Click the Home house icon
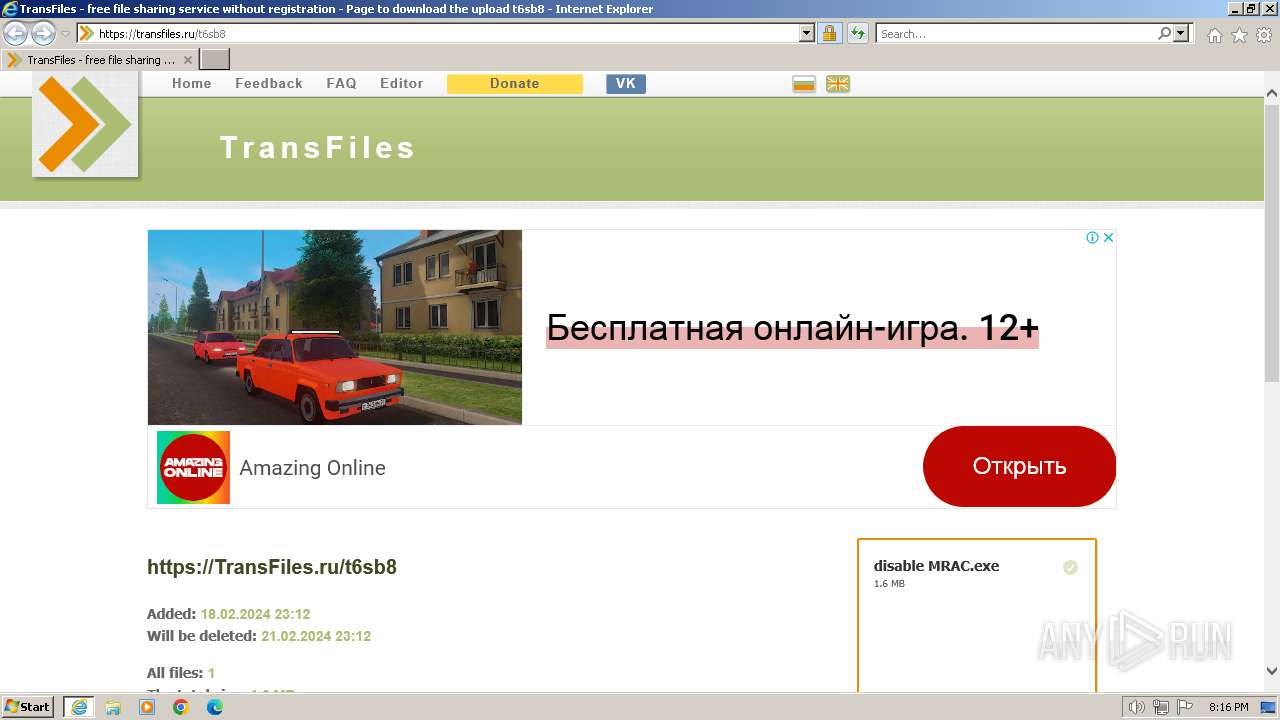Image resolution: width=1280 pixels, height=720 pixels. point(1214,35)
